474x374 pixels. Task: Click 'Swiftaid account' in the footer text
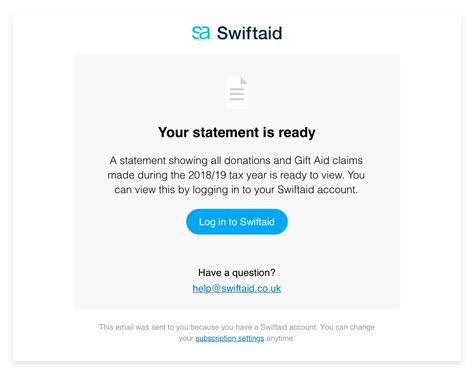289,327
